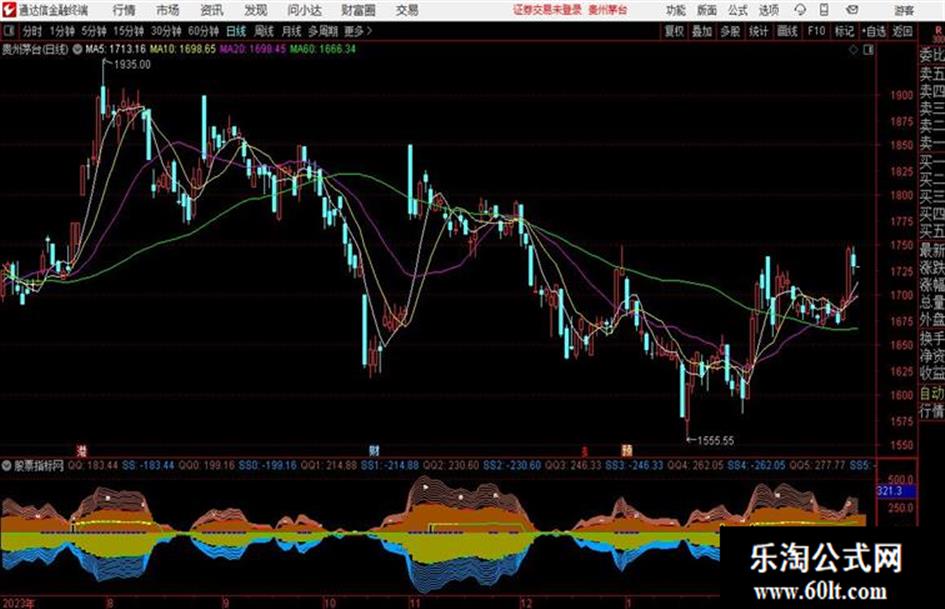
Task: Open the message envelope icon
Action: (852, 10)
